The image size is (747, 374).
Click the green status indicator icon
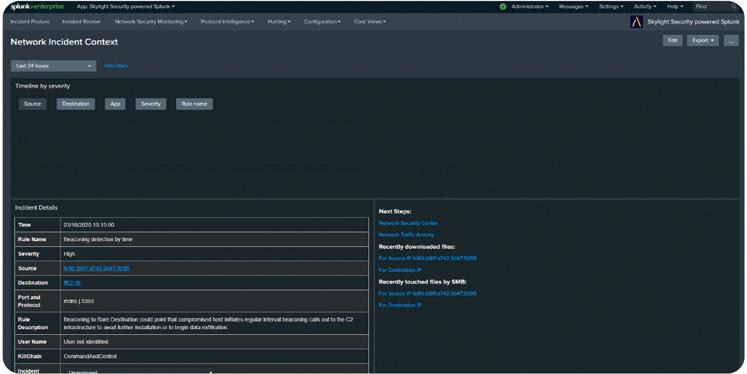pyautogui.click(x=503, y=7)
